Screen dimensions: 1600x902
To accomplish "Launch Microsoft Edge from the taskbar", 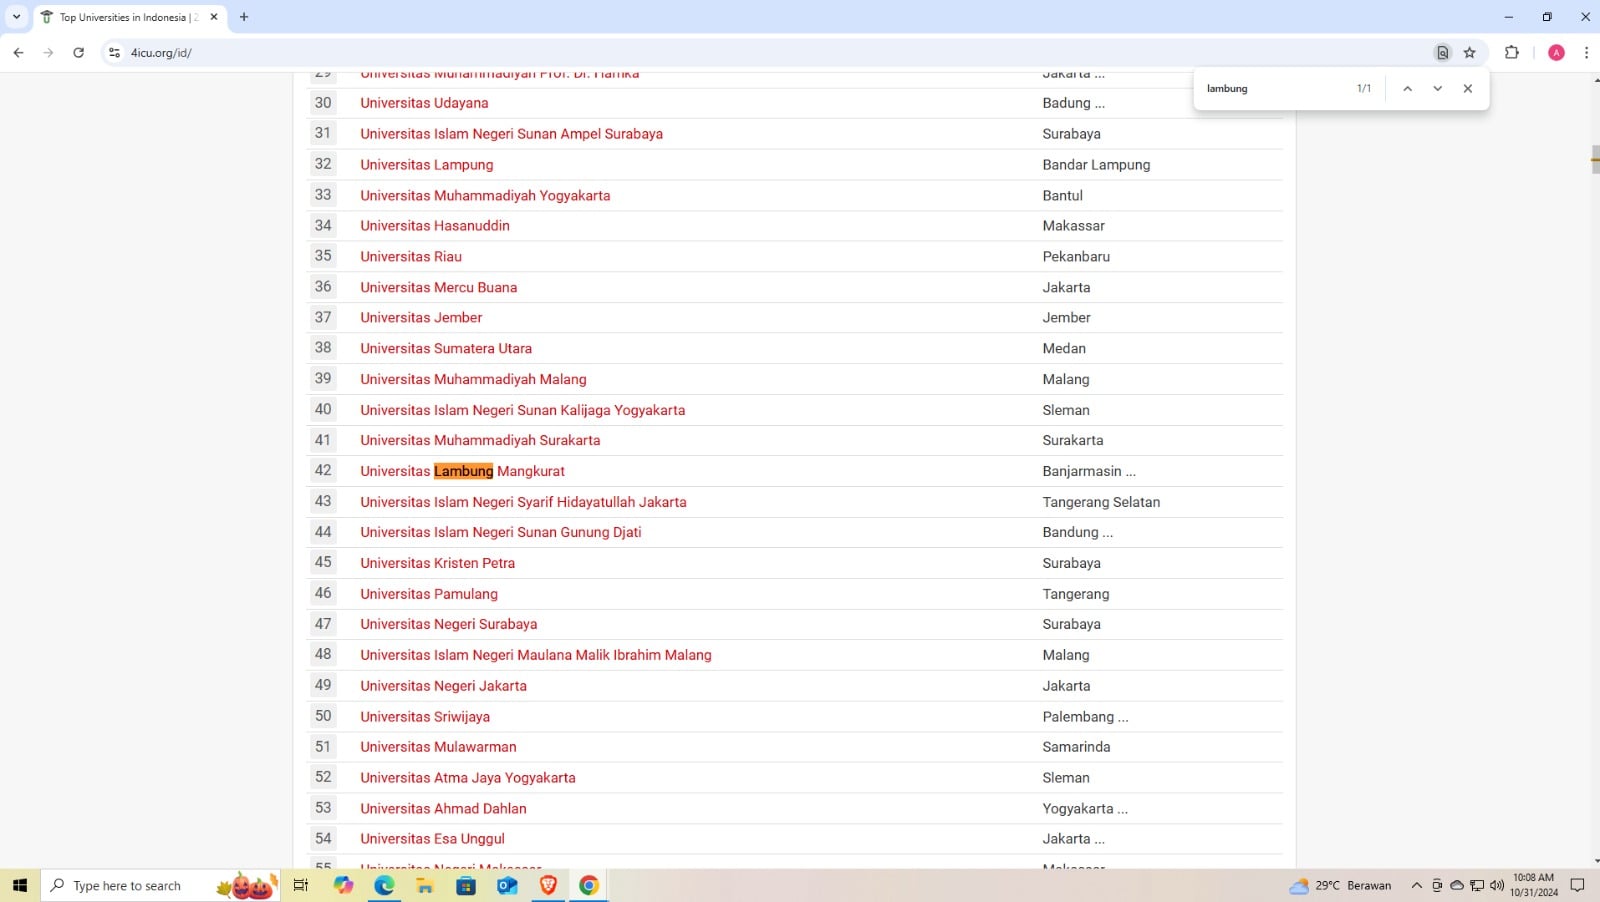I will tap(384, 885).
